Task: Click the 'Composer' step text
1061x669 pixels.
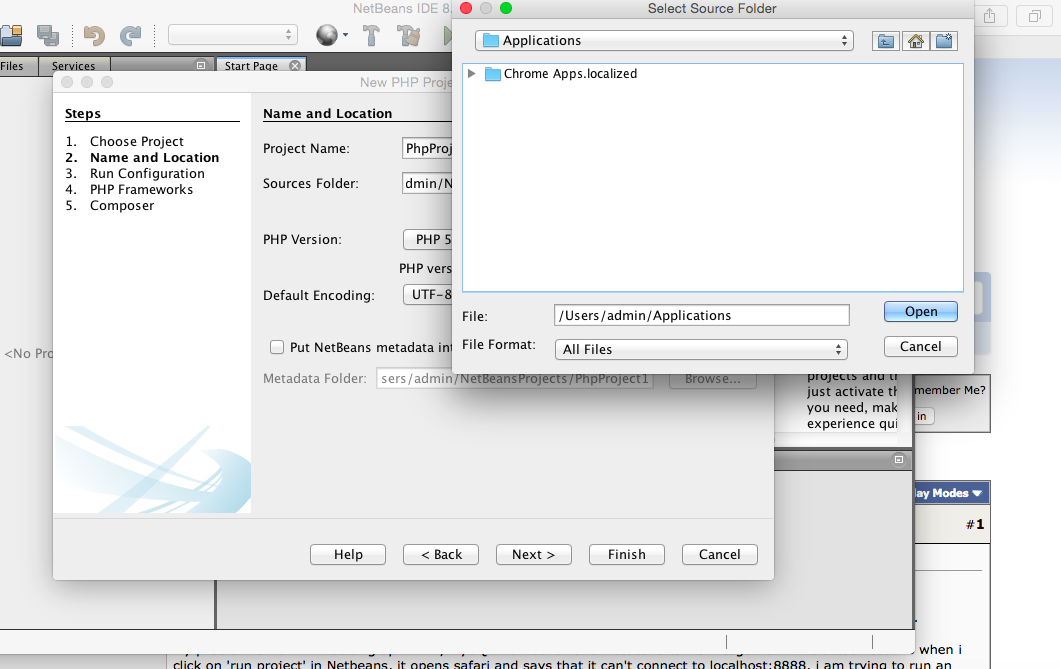Action: (x=122, y=206)
